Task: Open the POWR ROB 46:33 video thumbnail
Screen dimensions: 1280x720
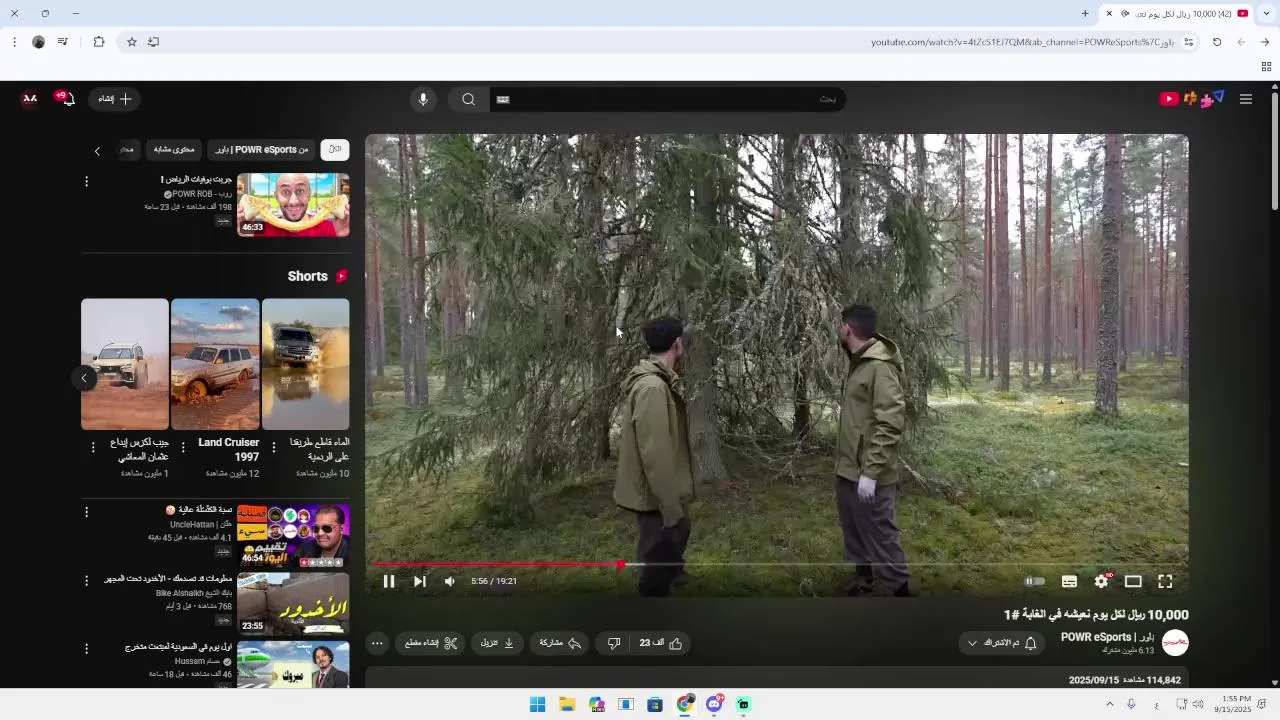Action: coord(293,205)
